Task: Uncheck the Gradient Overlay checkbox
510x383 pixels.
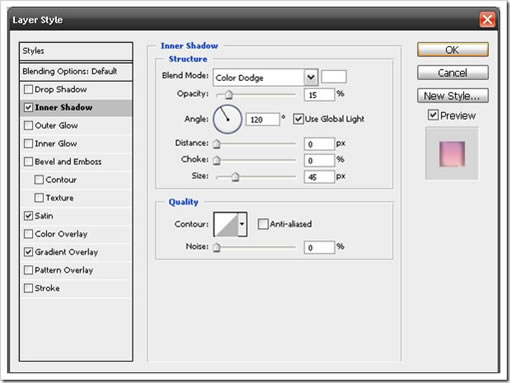Action: [x=28, y=252]
